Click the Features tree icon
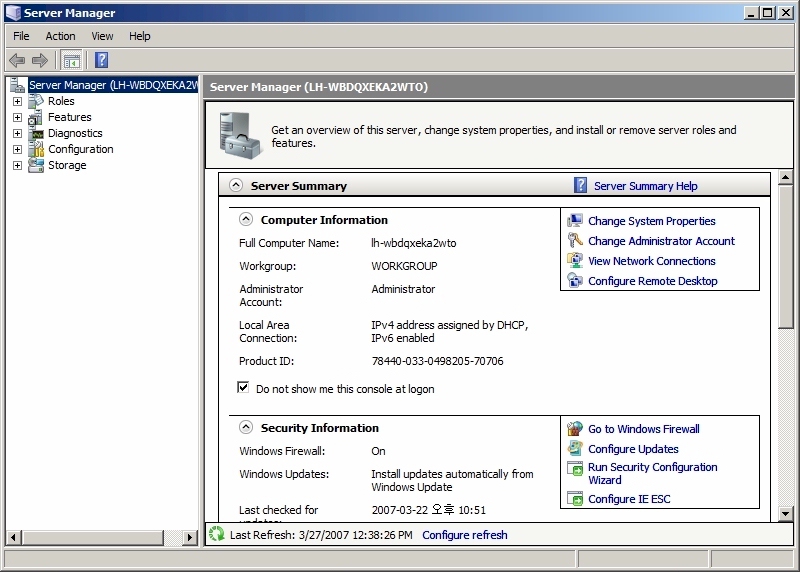Image resolution: width=800 pixels, height=572 pixels. tap(36, 117)
